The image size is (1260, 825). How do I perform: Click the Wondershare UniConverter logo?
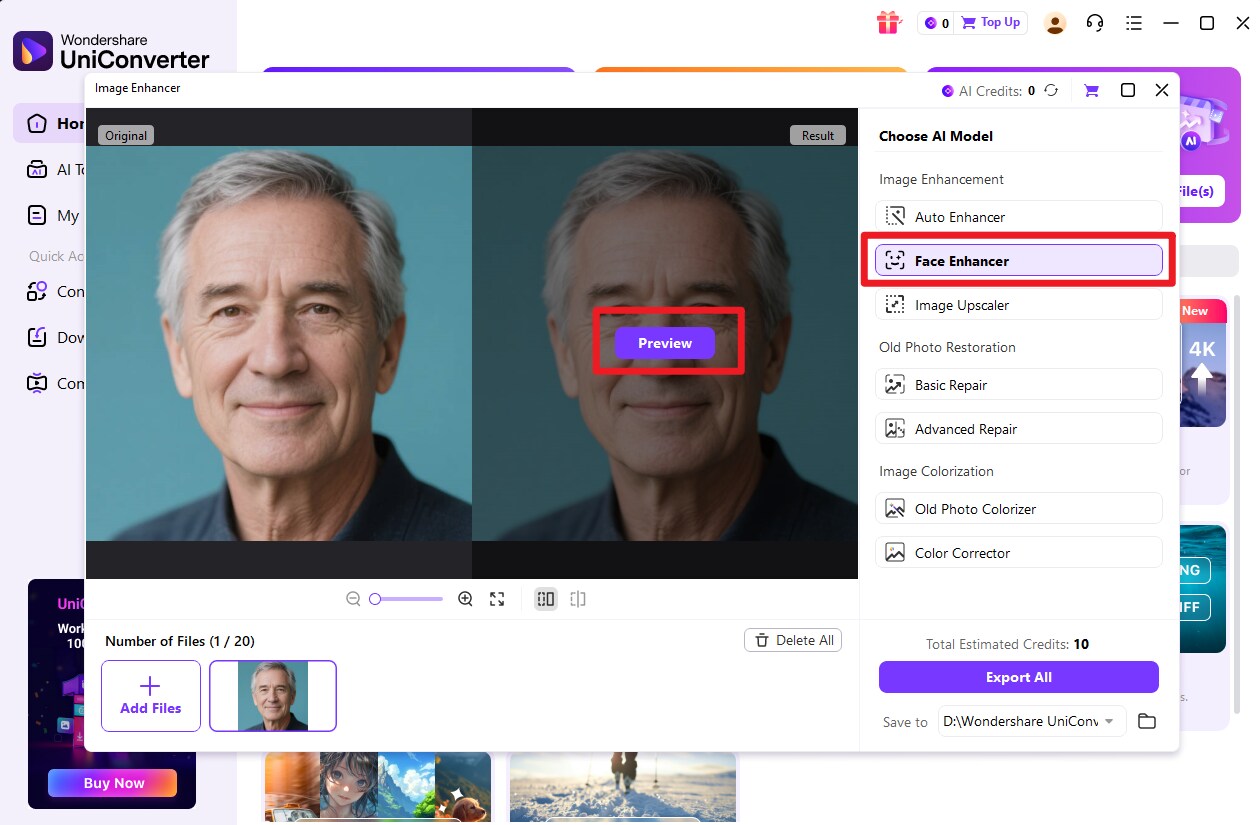tap(111, 51)
